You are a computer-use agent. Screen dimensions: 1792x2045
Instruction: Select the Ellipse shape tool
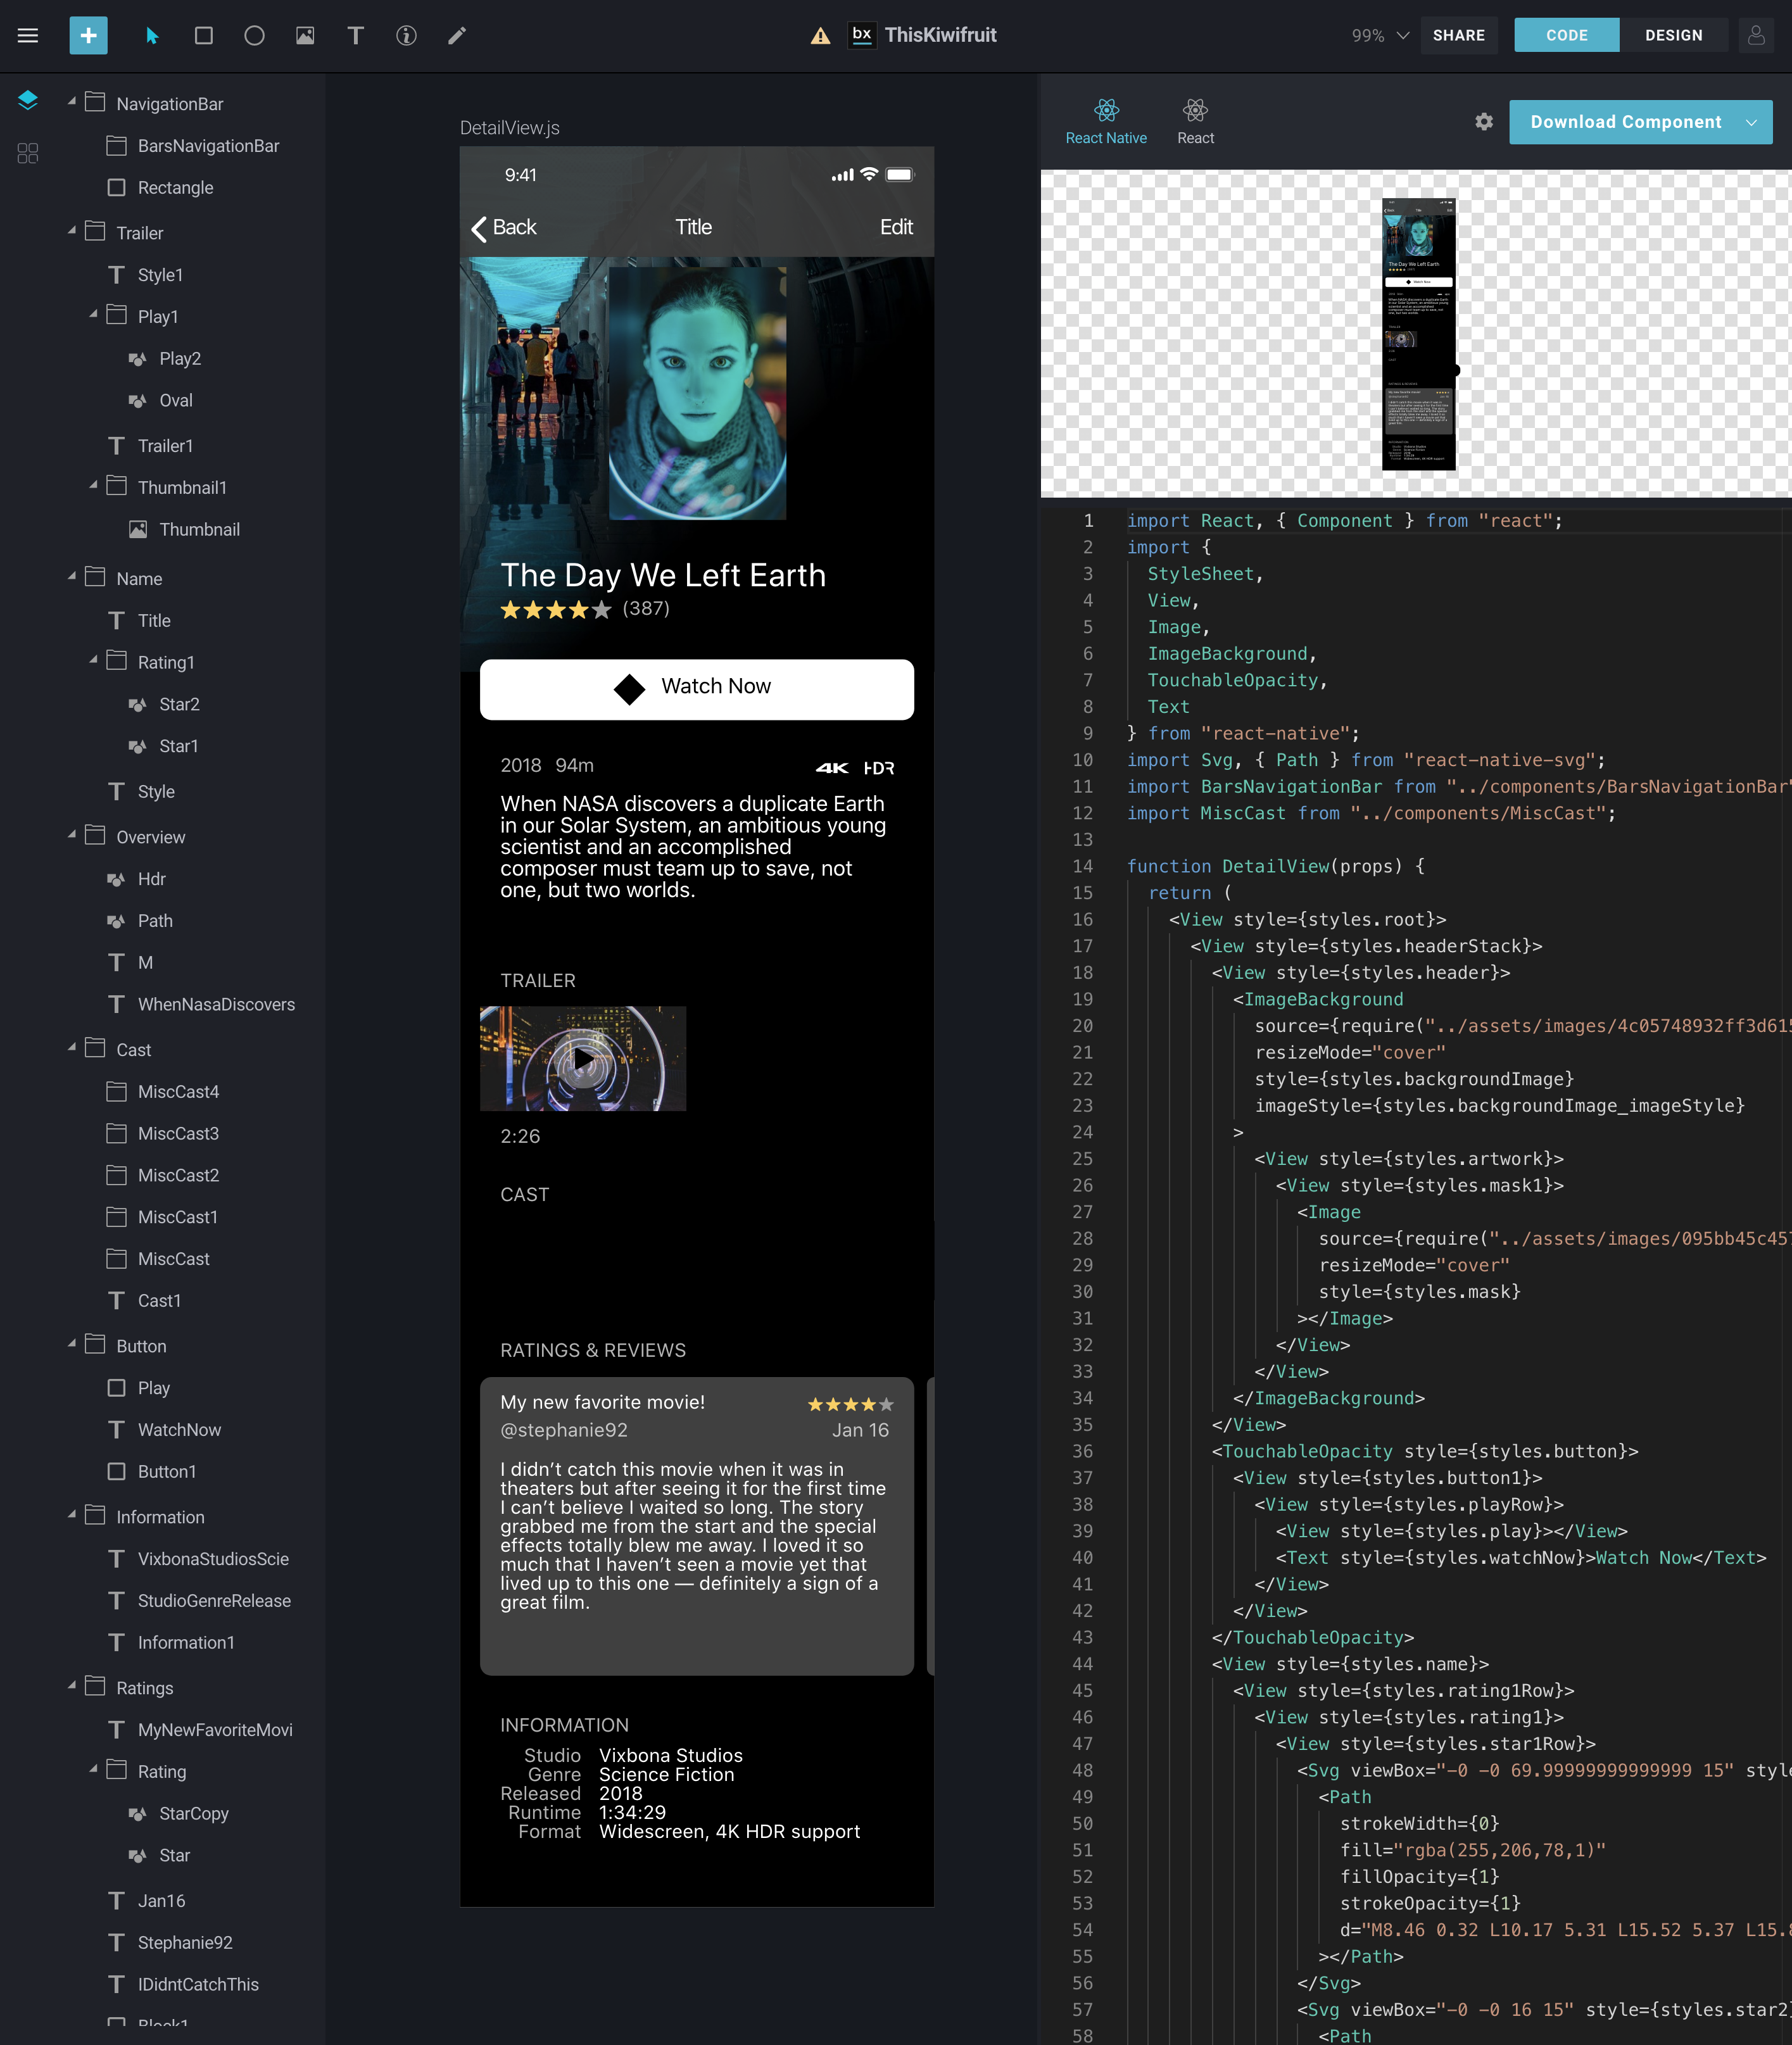[254, 36]
